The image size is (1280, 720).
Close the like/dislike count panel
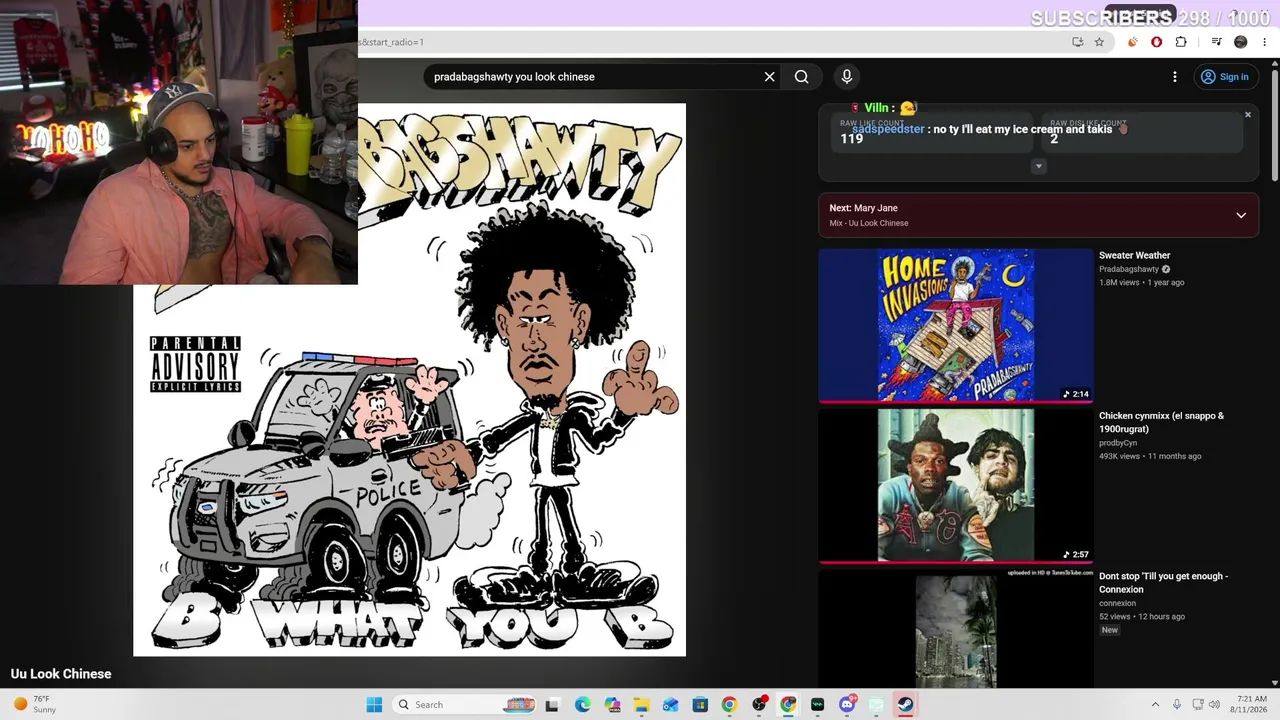tap(1248, 115)
